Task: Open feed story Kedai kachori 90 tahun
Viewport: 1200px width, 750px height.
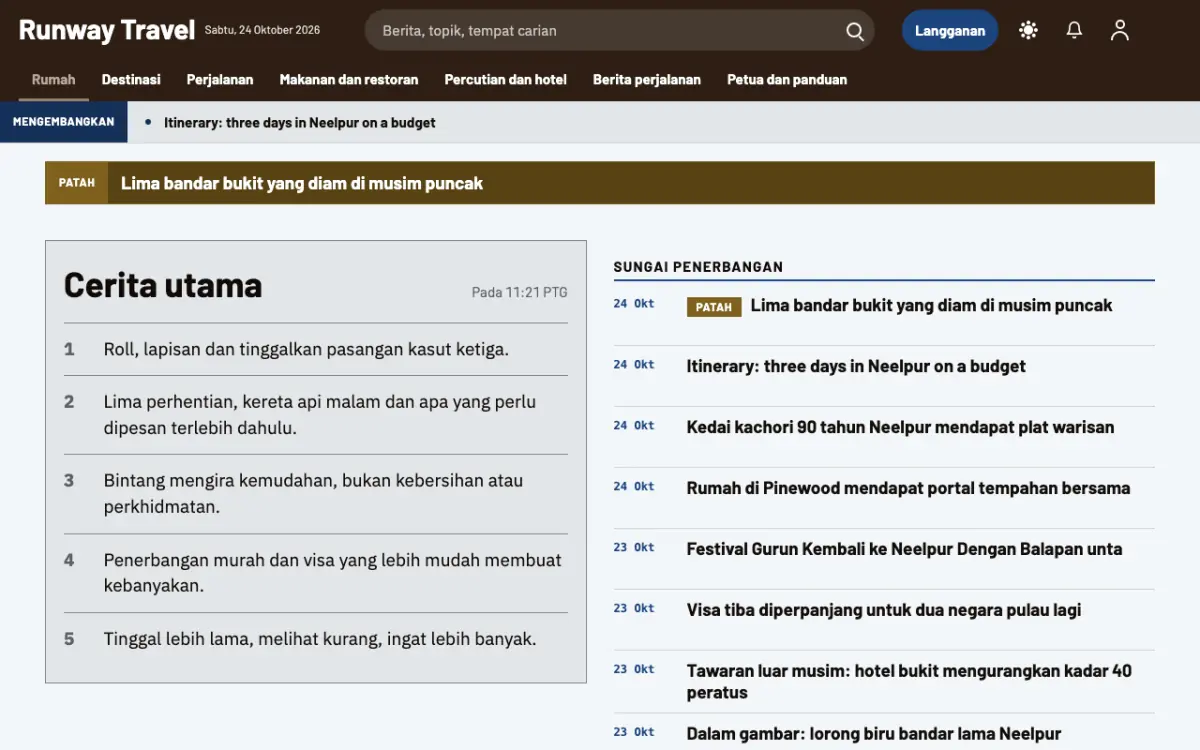Action: (x=900, y=428)
